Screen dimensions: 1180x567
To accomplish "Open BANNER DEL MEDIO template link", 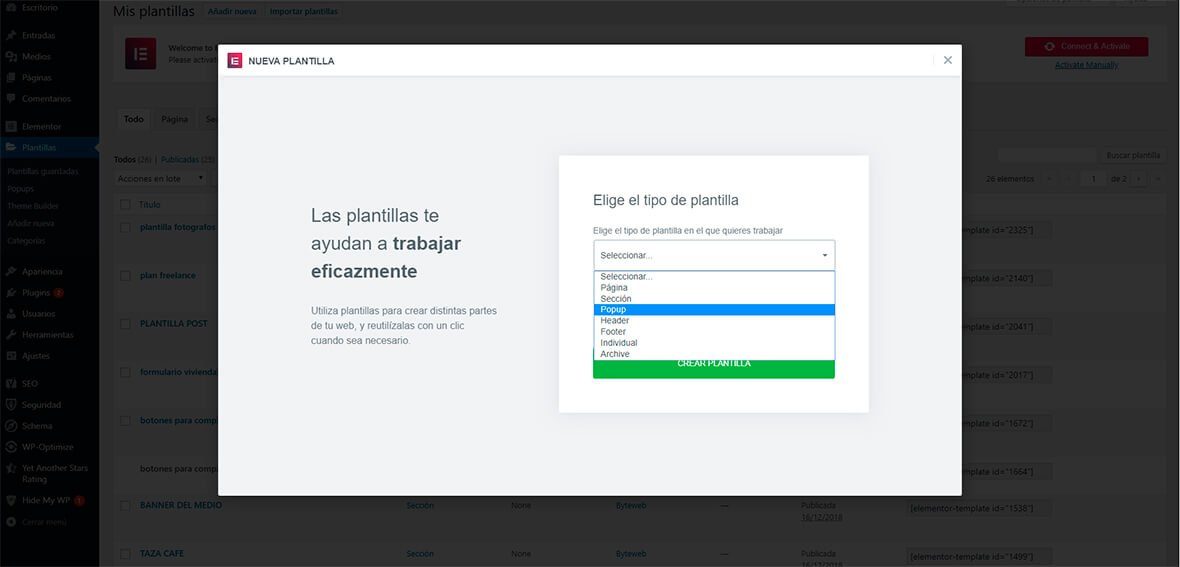I will (x=181, y=505).
